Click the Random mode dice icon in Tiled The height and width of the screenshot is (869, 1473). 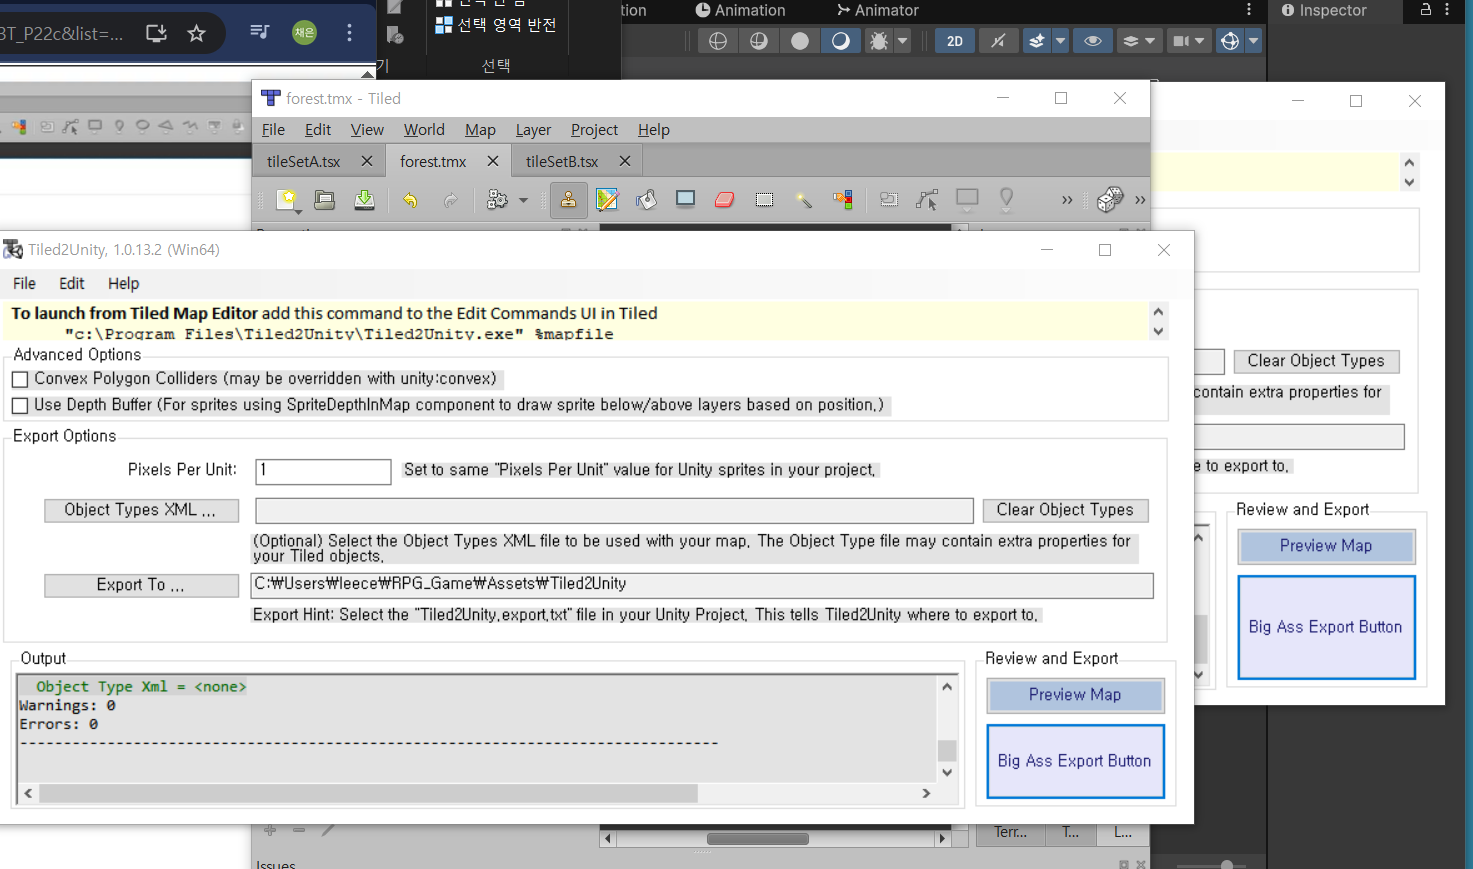click(1109, 200)
